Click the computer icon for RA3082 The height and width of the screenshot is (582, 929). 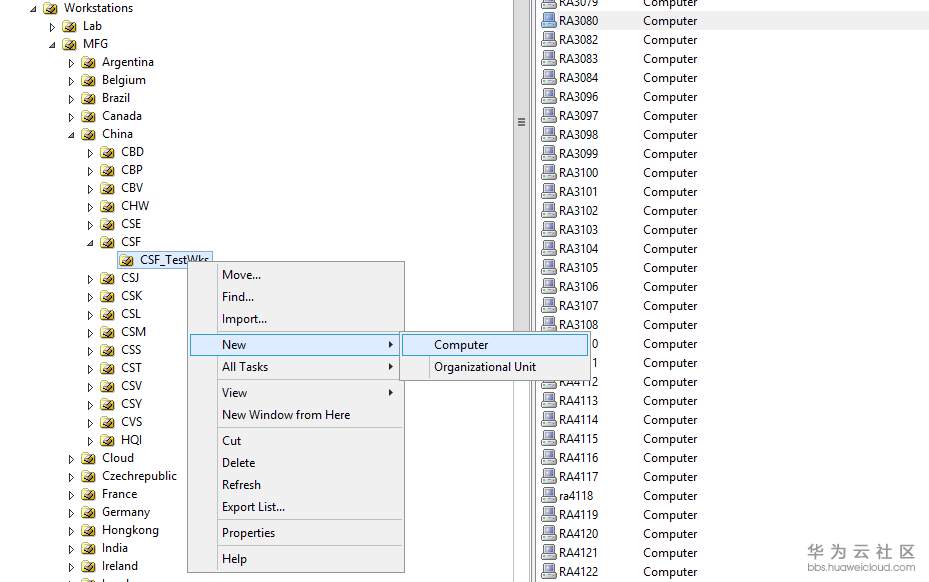tap(549, 39)
